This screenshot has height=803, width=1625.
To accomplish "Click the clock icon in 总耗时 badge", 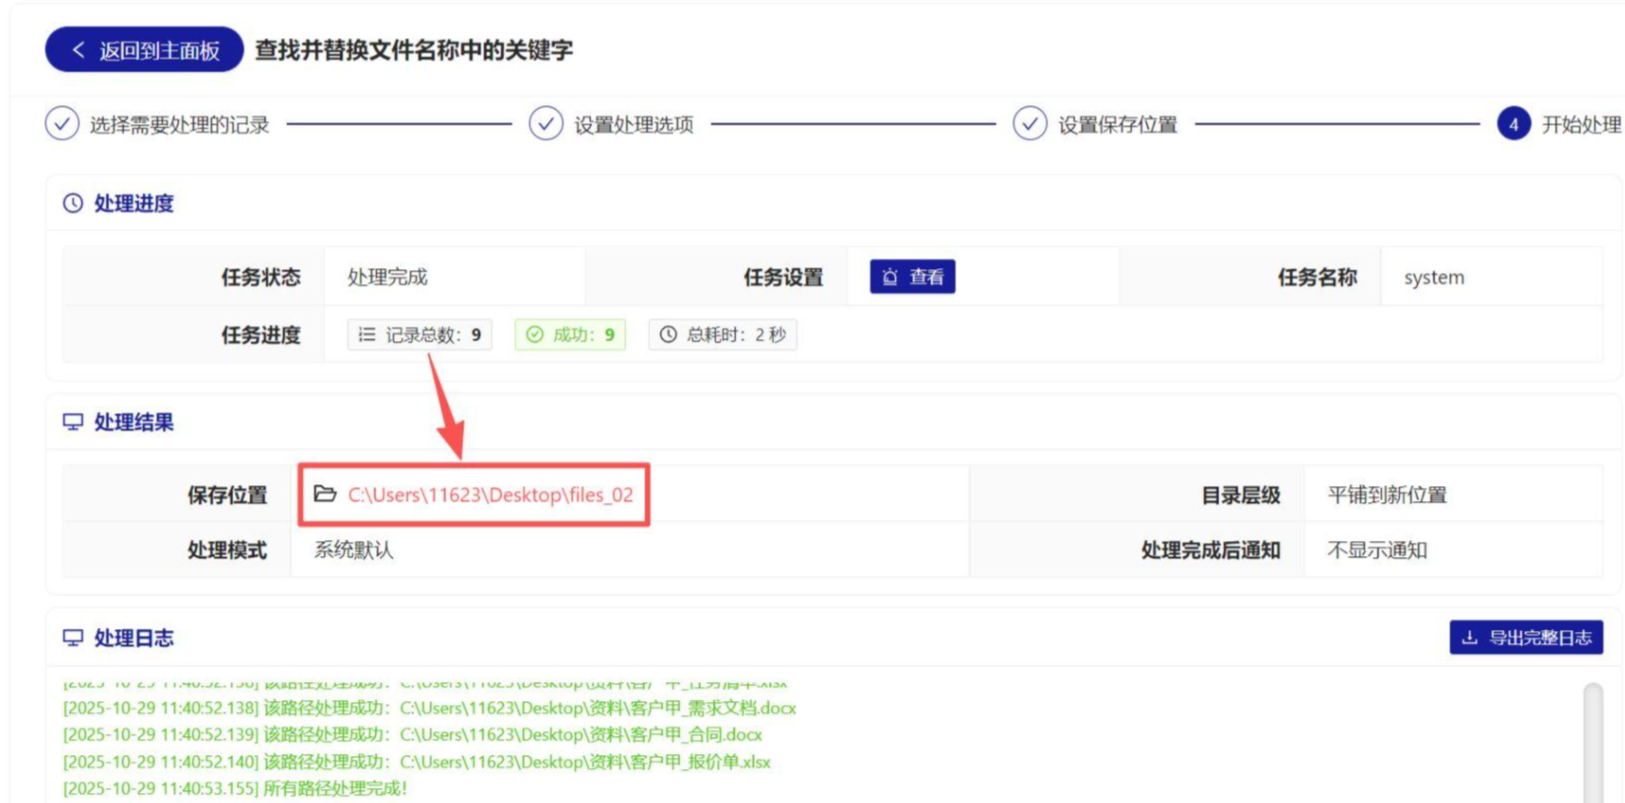I will click(x=668, y=335).
